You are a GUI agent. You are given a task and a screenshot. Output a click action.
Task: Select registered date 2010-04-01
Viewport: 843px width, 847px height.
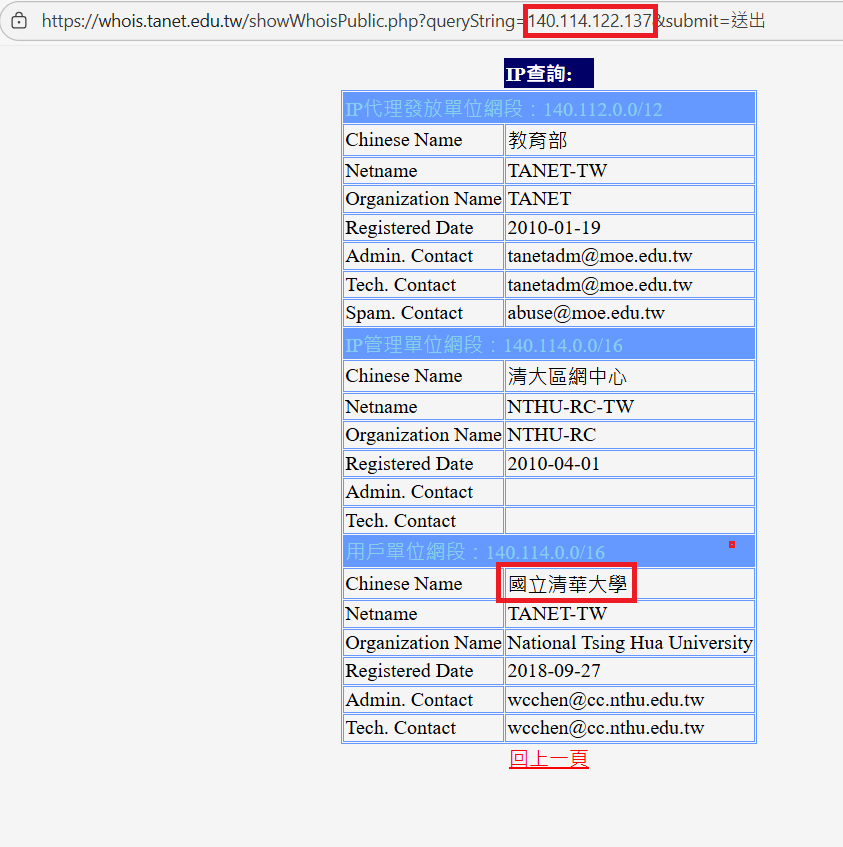630,464
